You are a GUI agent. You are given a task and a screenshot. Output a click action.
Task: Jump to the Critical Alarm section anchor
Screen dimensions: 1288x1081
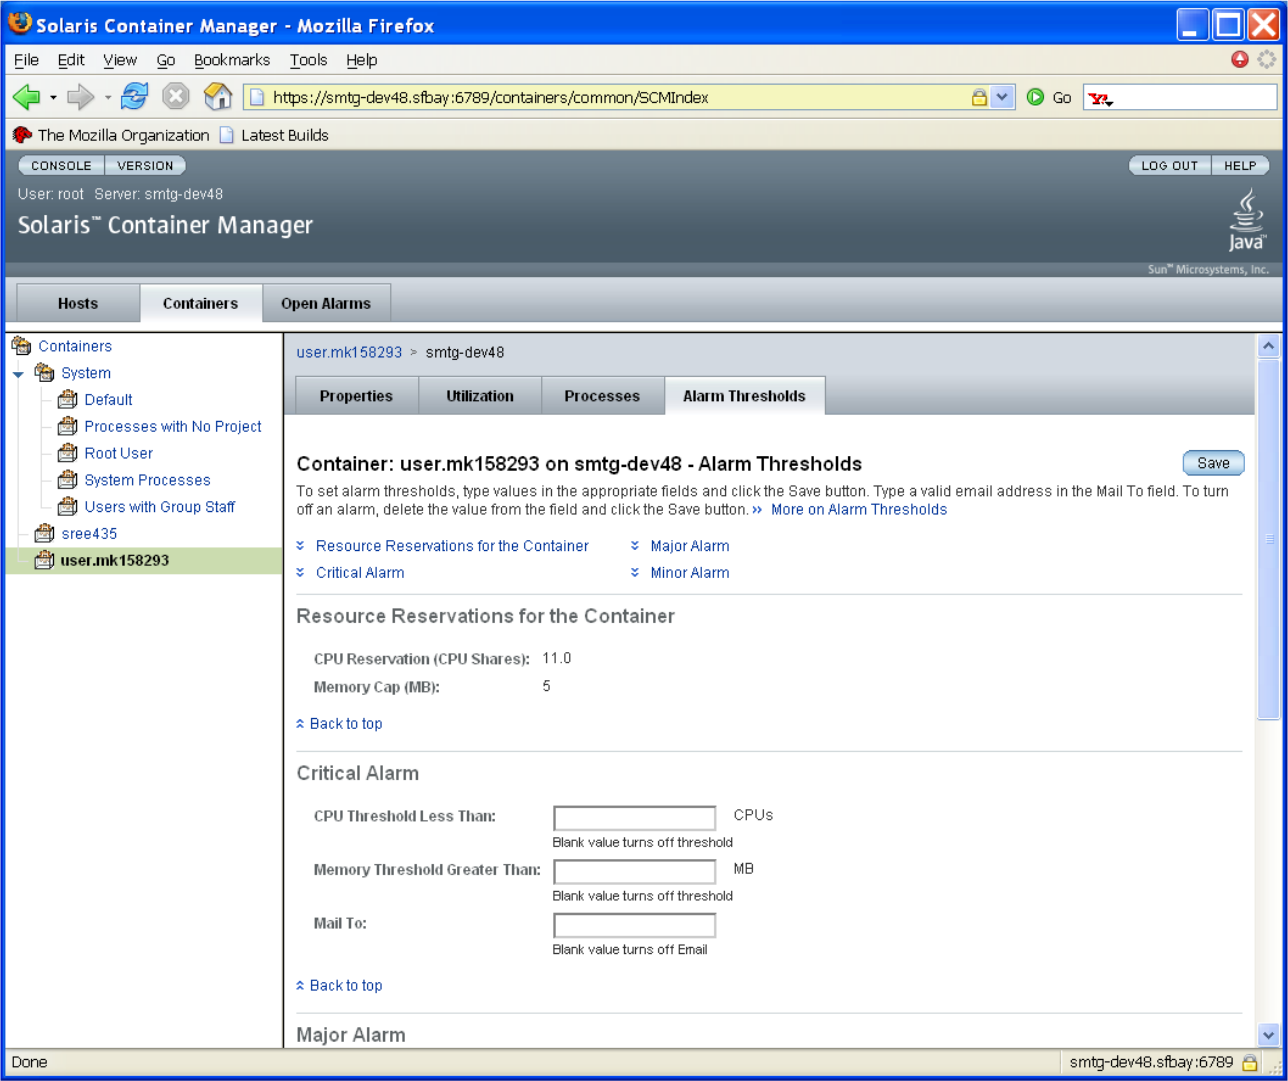360,573
